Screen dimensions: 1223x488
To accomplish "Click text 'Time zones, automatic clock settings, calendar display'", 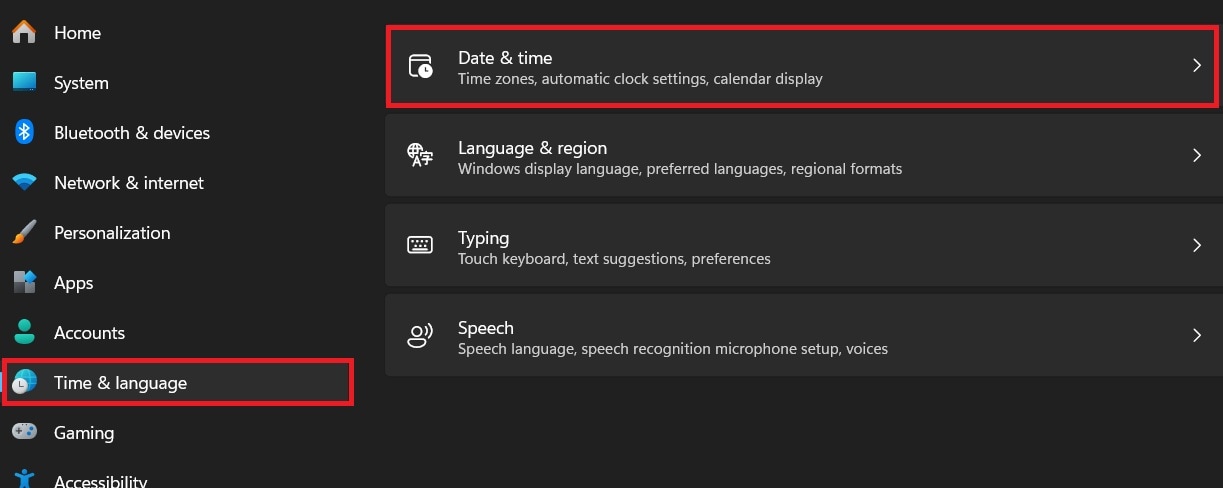I will pos(640,79).
